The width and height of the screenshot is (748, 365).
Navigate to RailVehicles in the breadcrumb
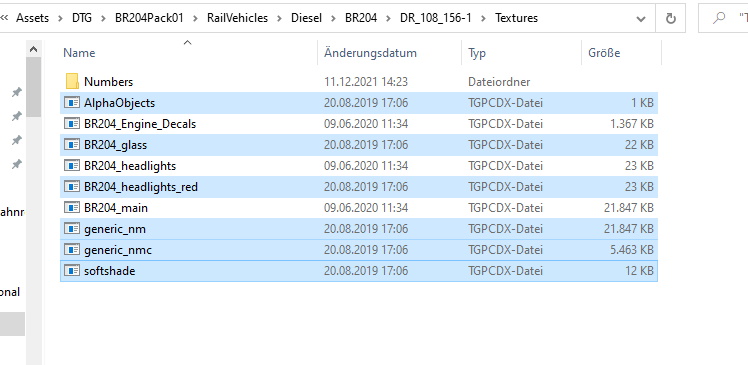pyautogui.click(x=237, y=18)
